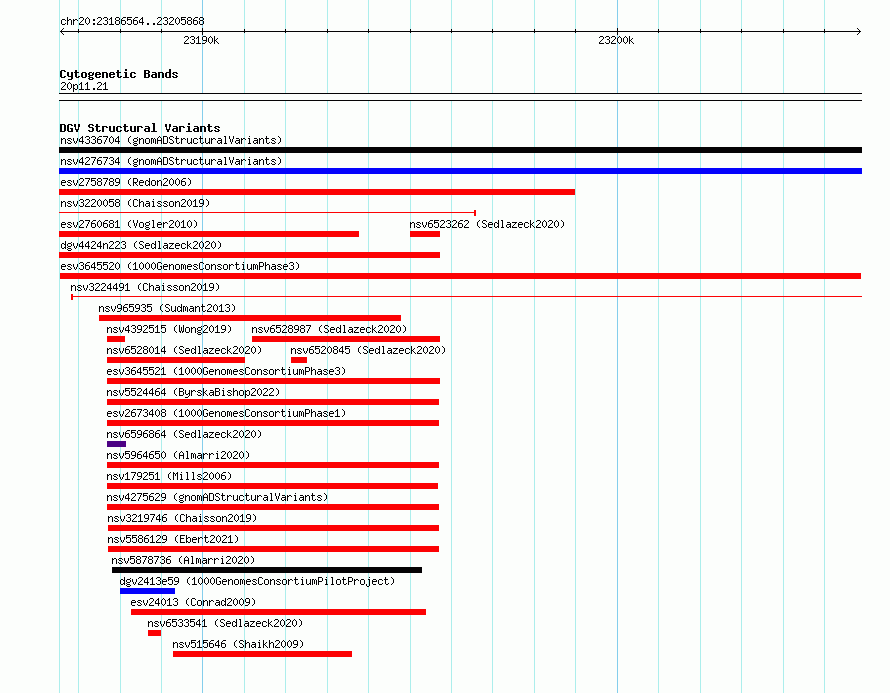Click the nsv5878736 (Almarri2020) label
890x693 pixels.
pyautogui.click(x=183, y=560)
